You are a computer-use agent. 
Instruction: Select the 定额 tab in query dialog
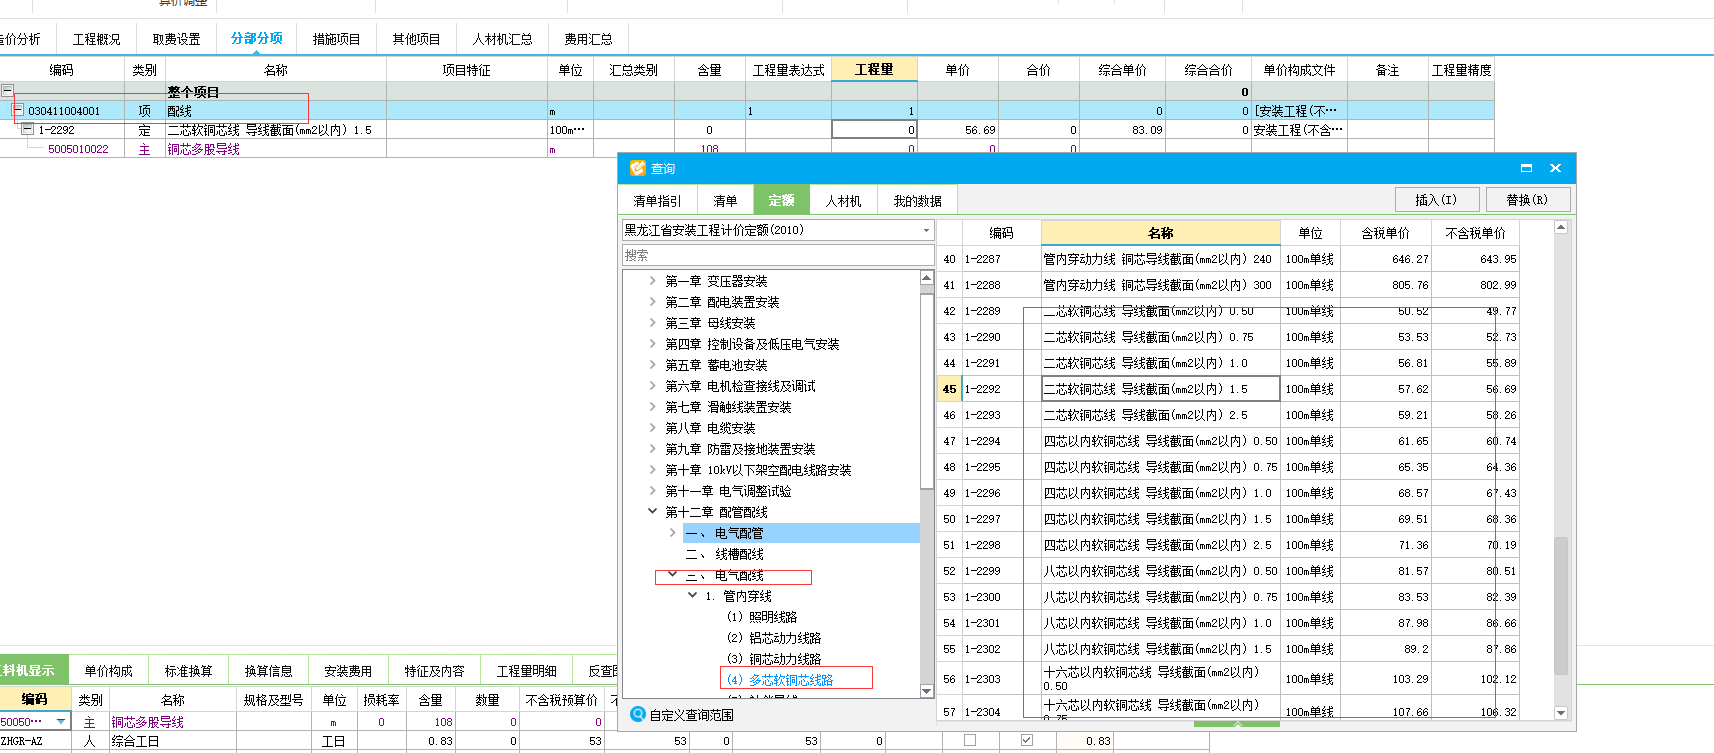[x=781, y=200]
